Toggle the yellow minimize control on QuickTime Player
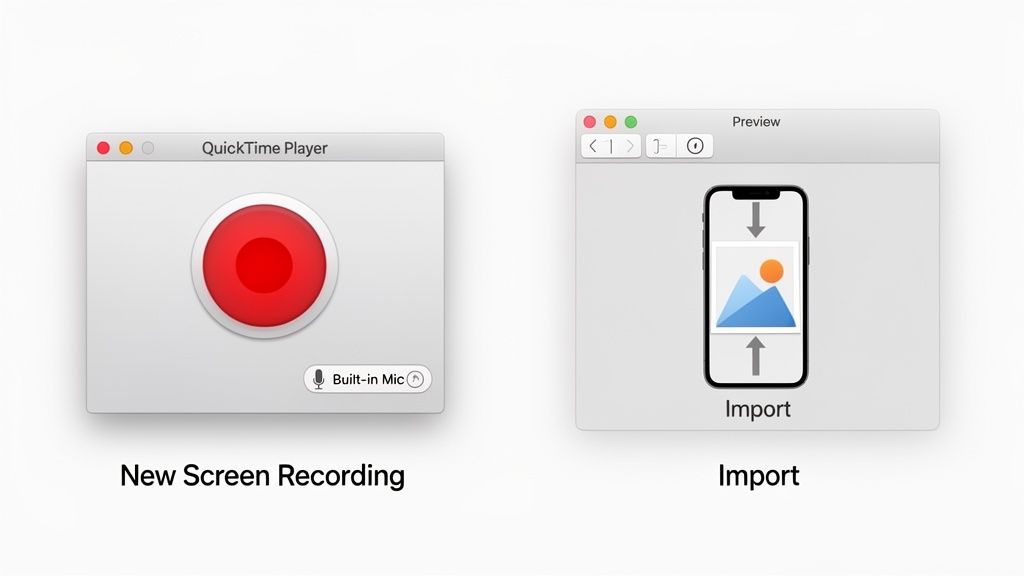1024x576 pixels. pos(124,146)
